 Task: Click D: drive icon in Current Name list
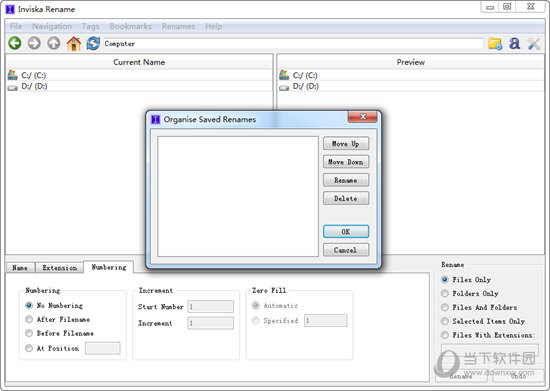click(x=13, y=88)
